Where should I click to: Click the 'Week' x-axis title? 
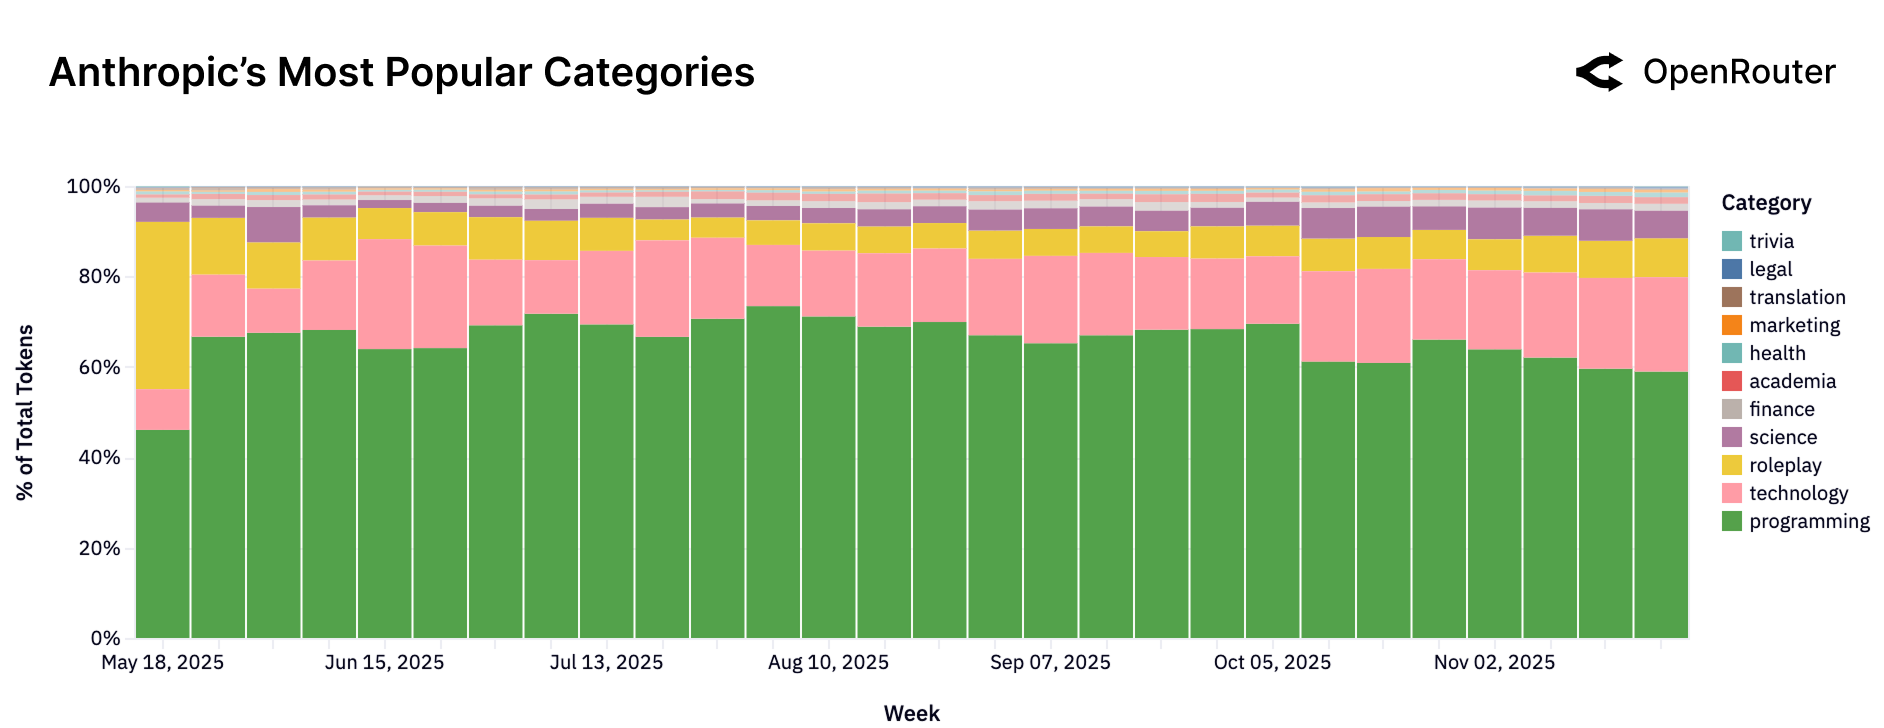pos(911,713)
